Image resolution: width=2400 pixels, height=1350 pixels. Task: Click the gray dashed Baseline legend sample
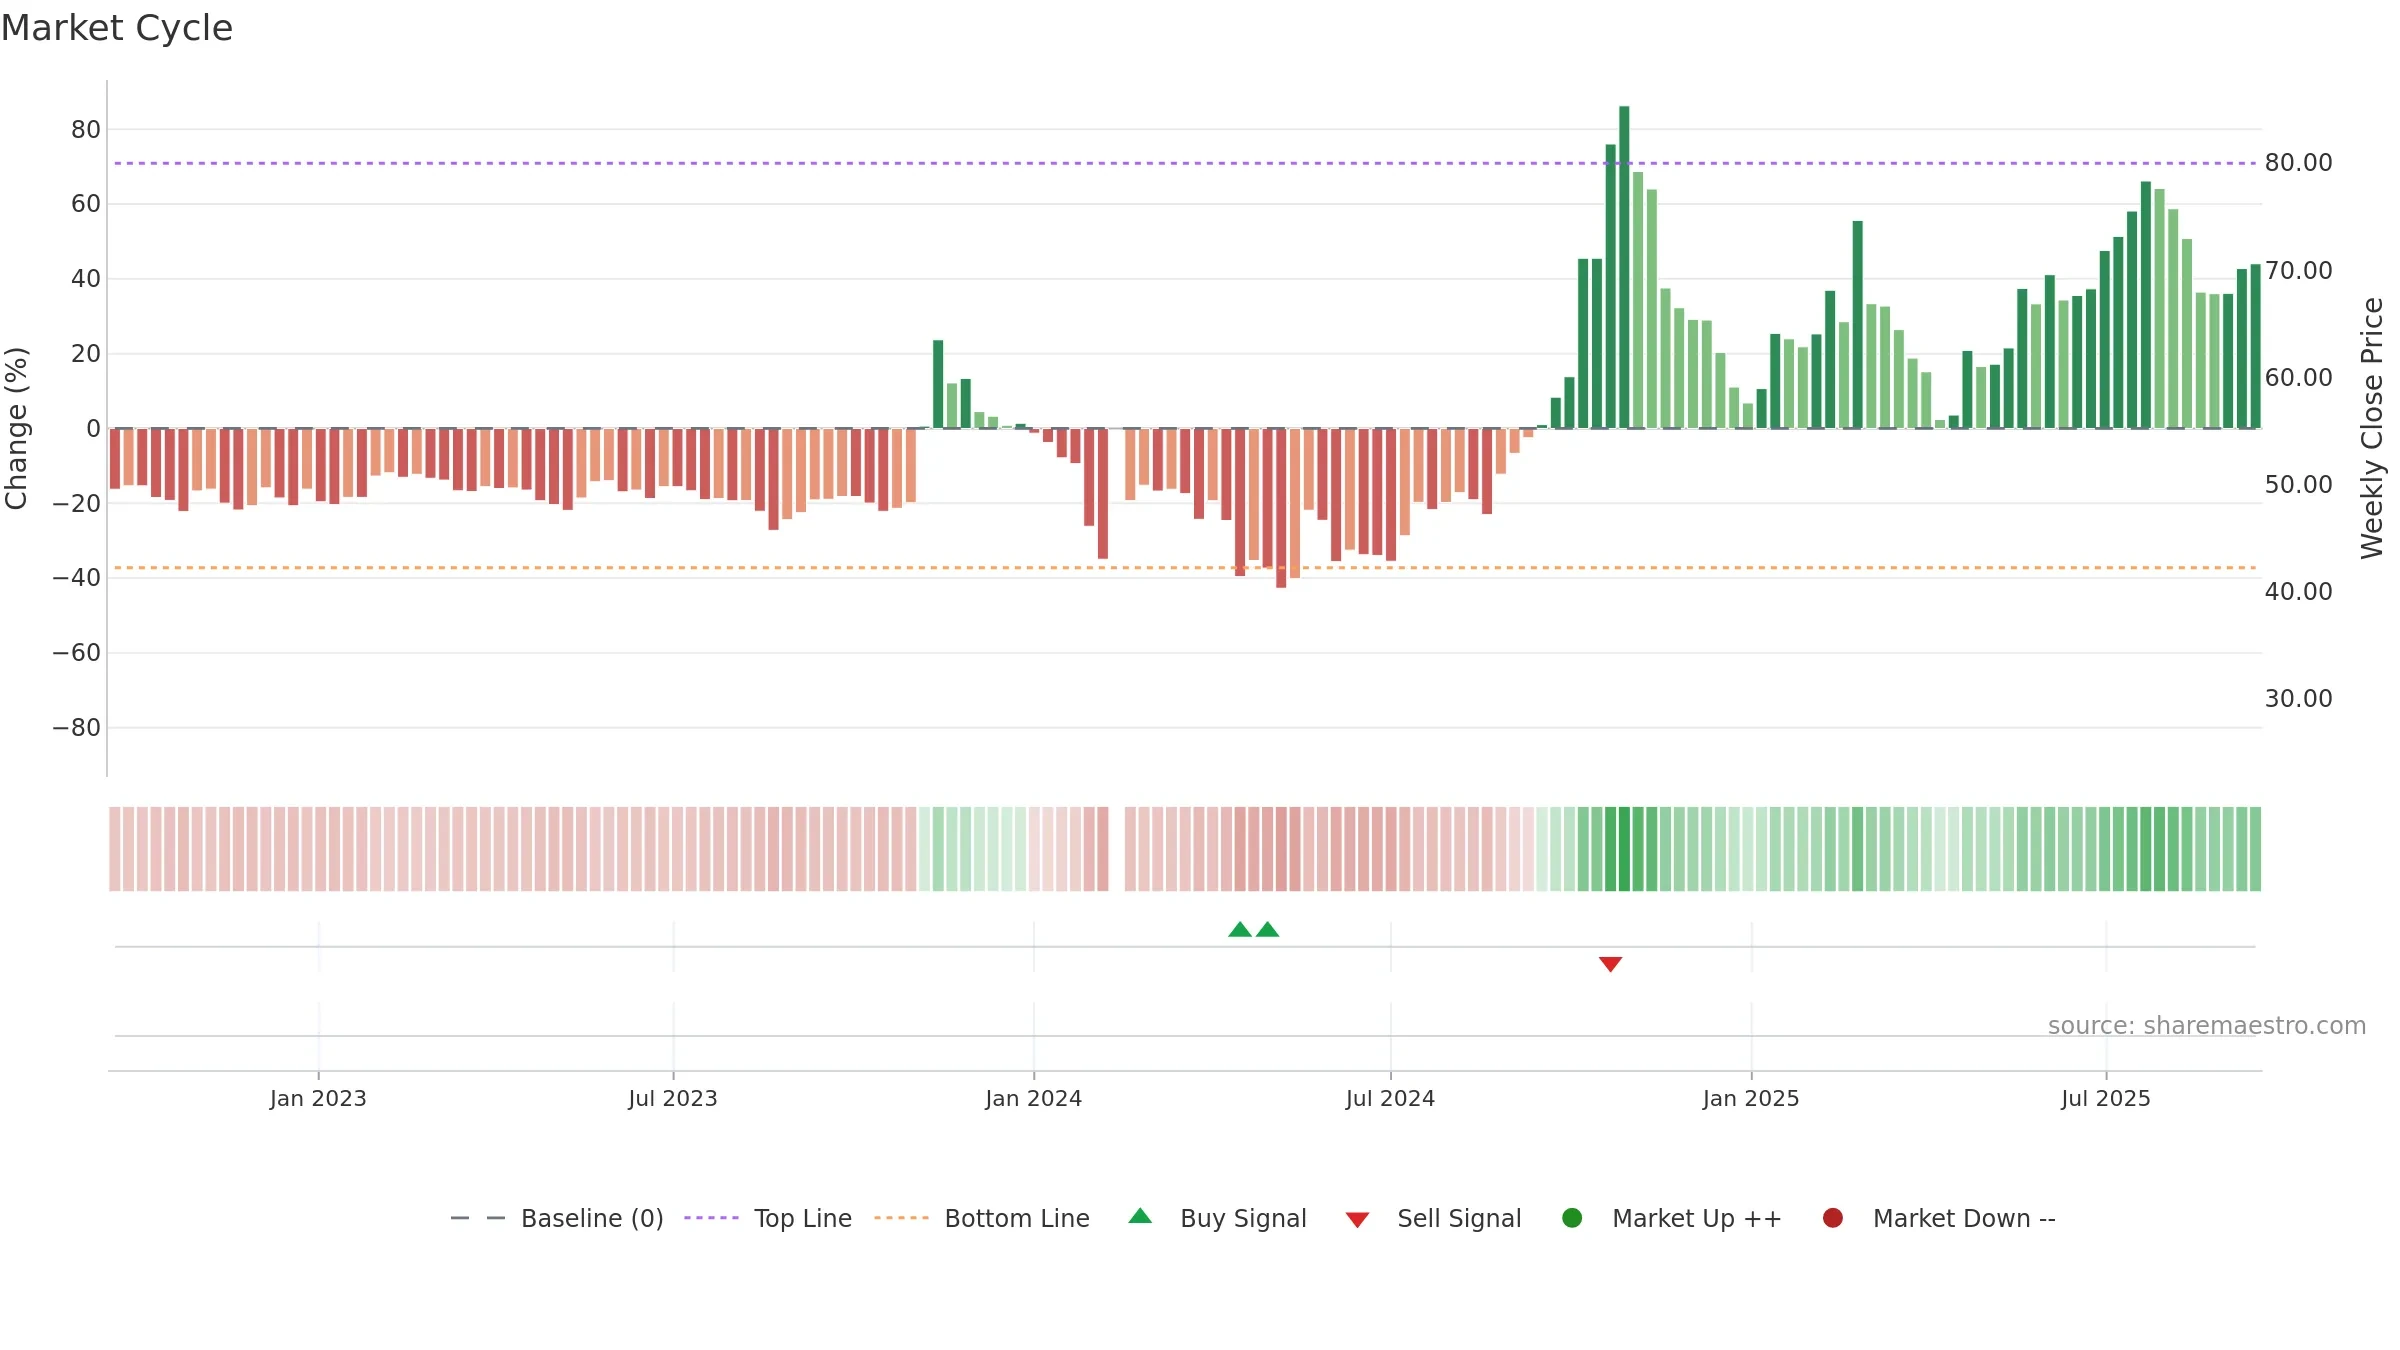(x=478, y=1218)
